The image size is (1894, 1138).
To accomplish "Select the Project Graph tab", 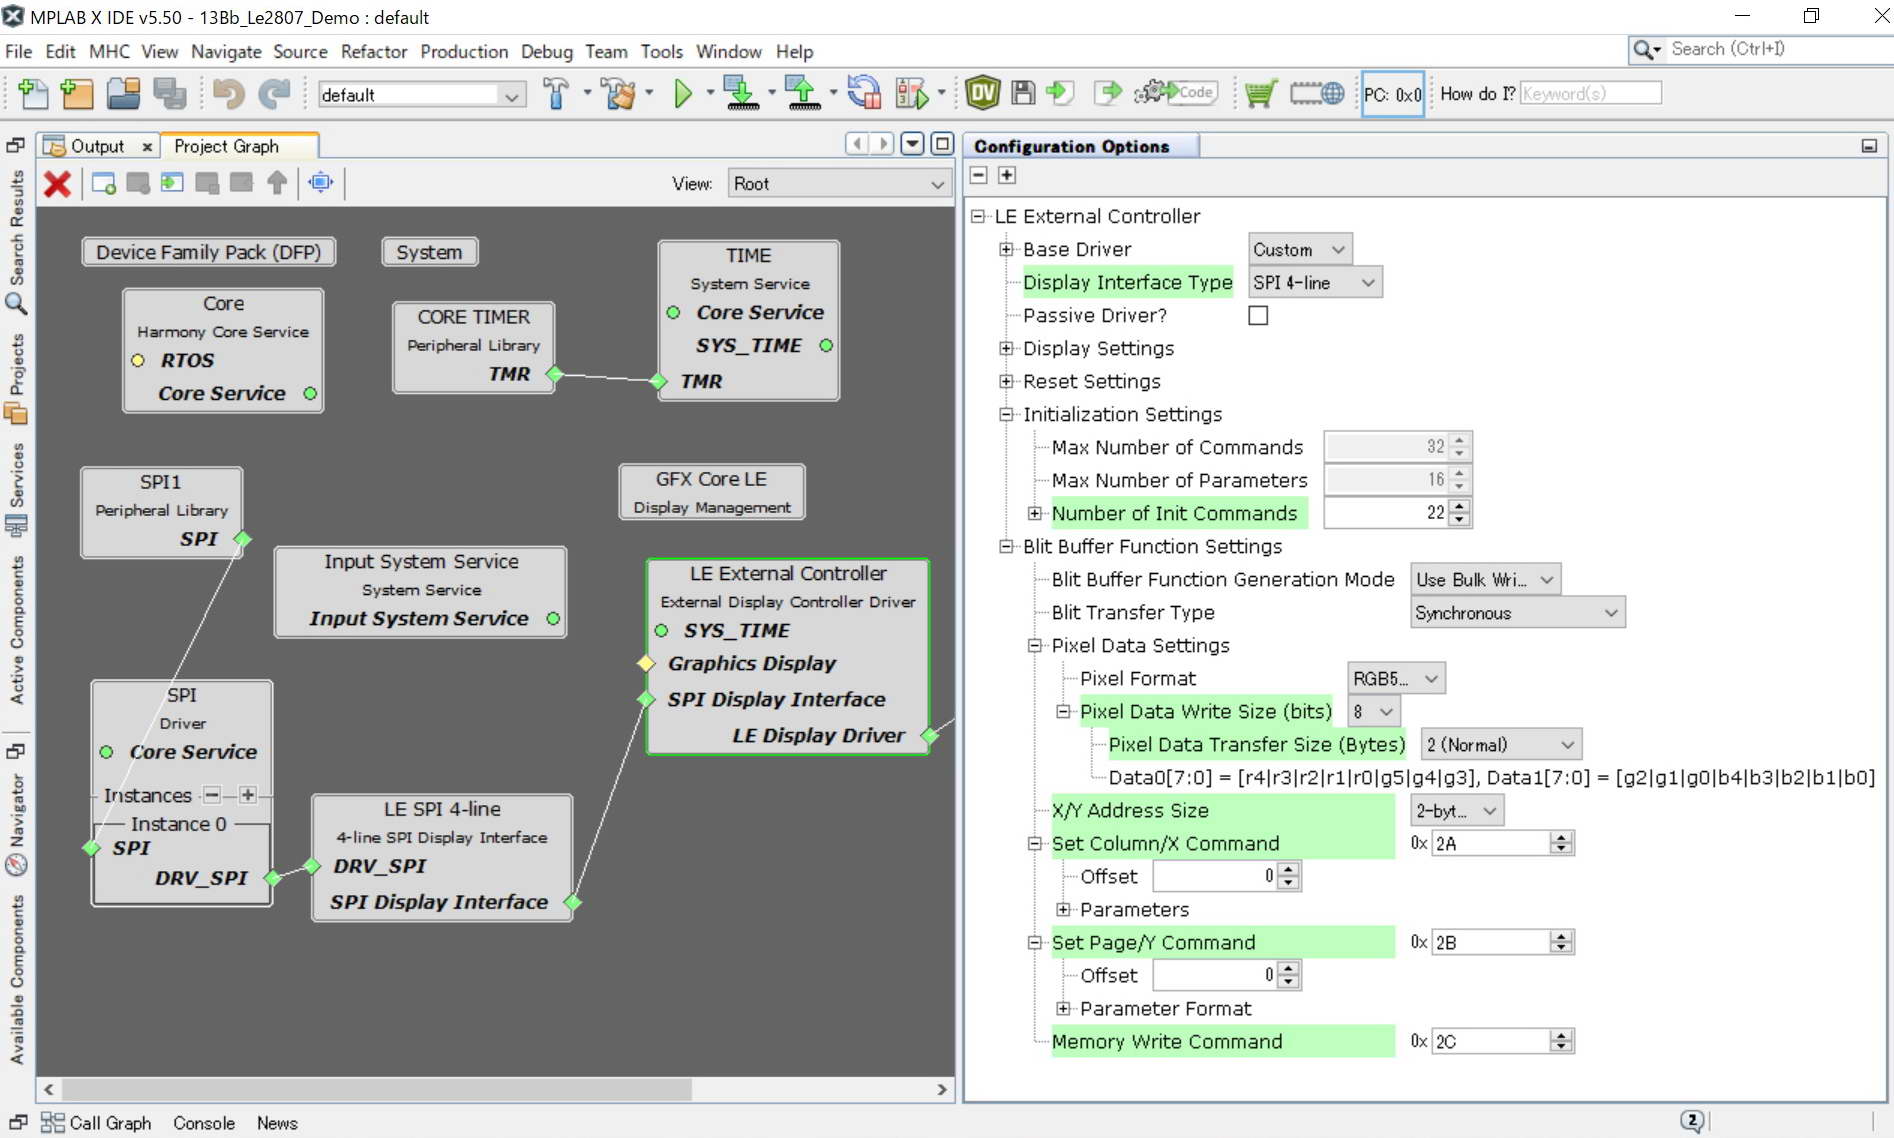I will point(227,146).
